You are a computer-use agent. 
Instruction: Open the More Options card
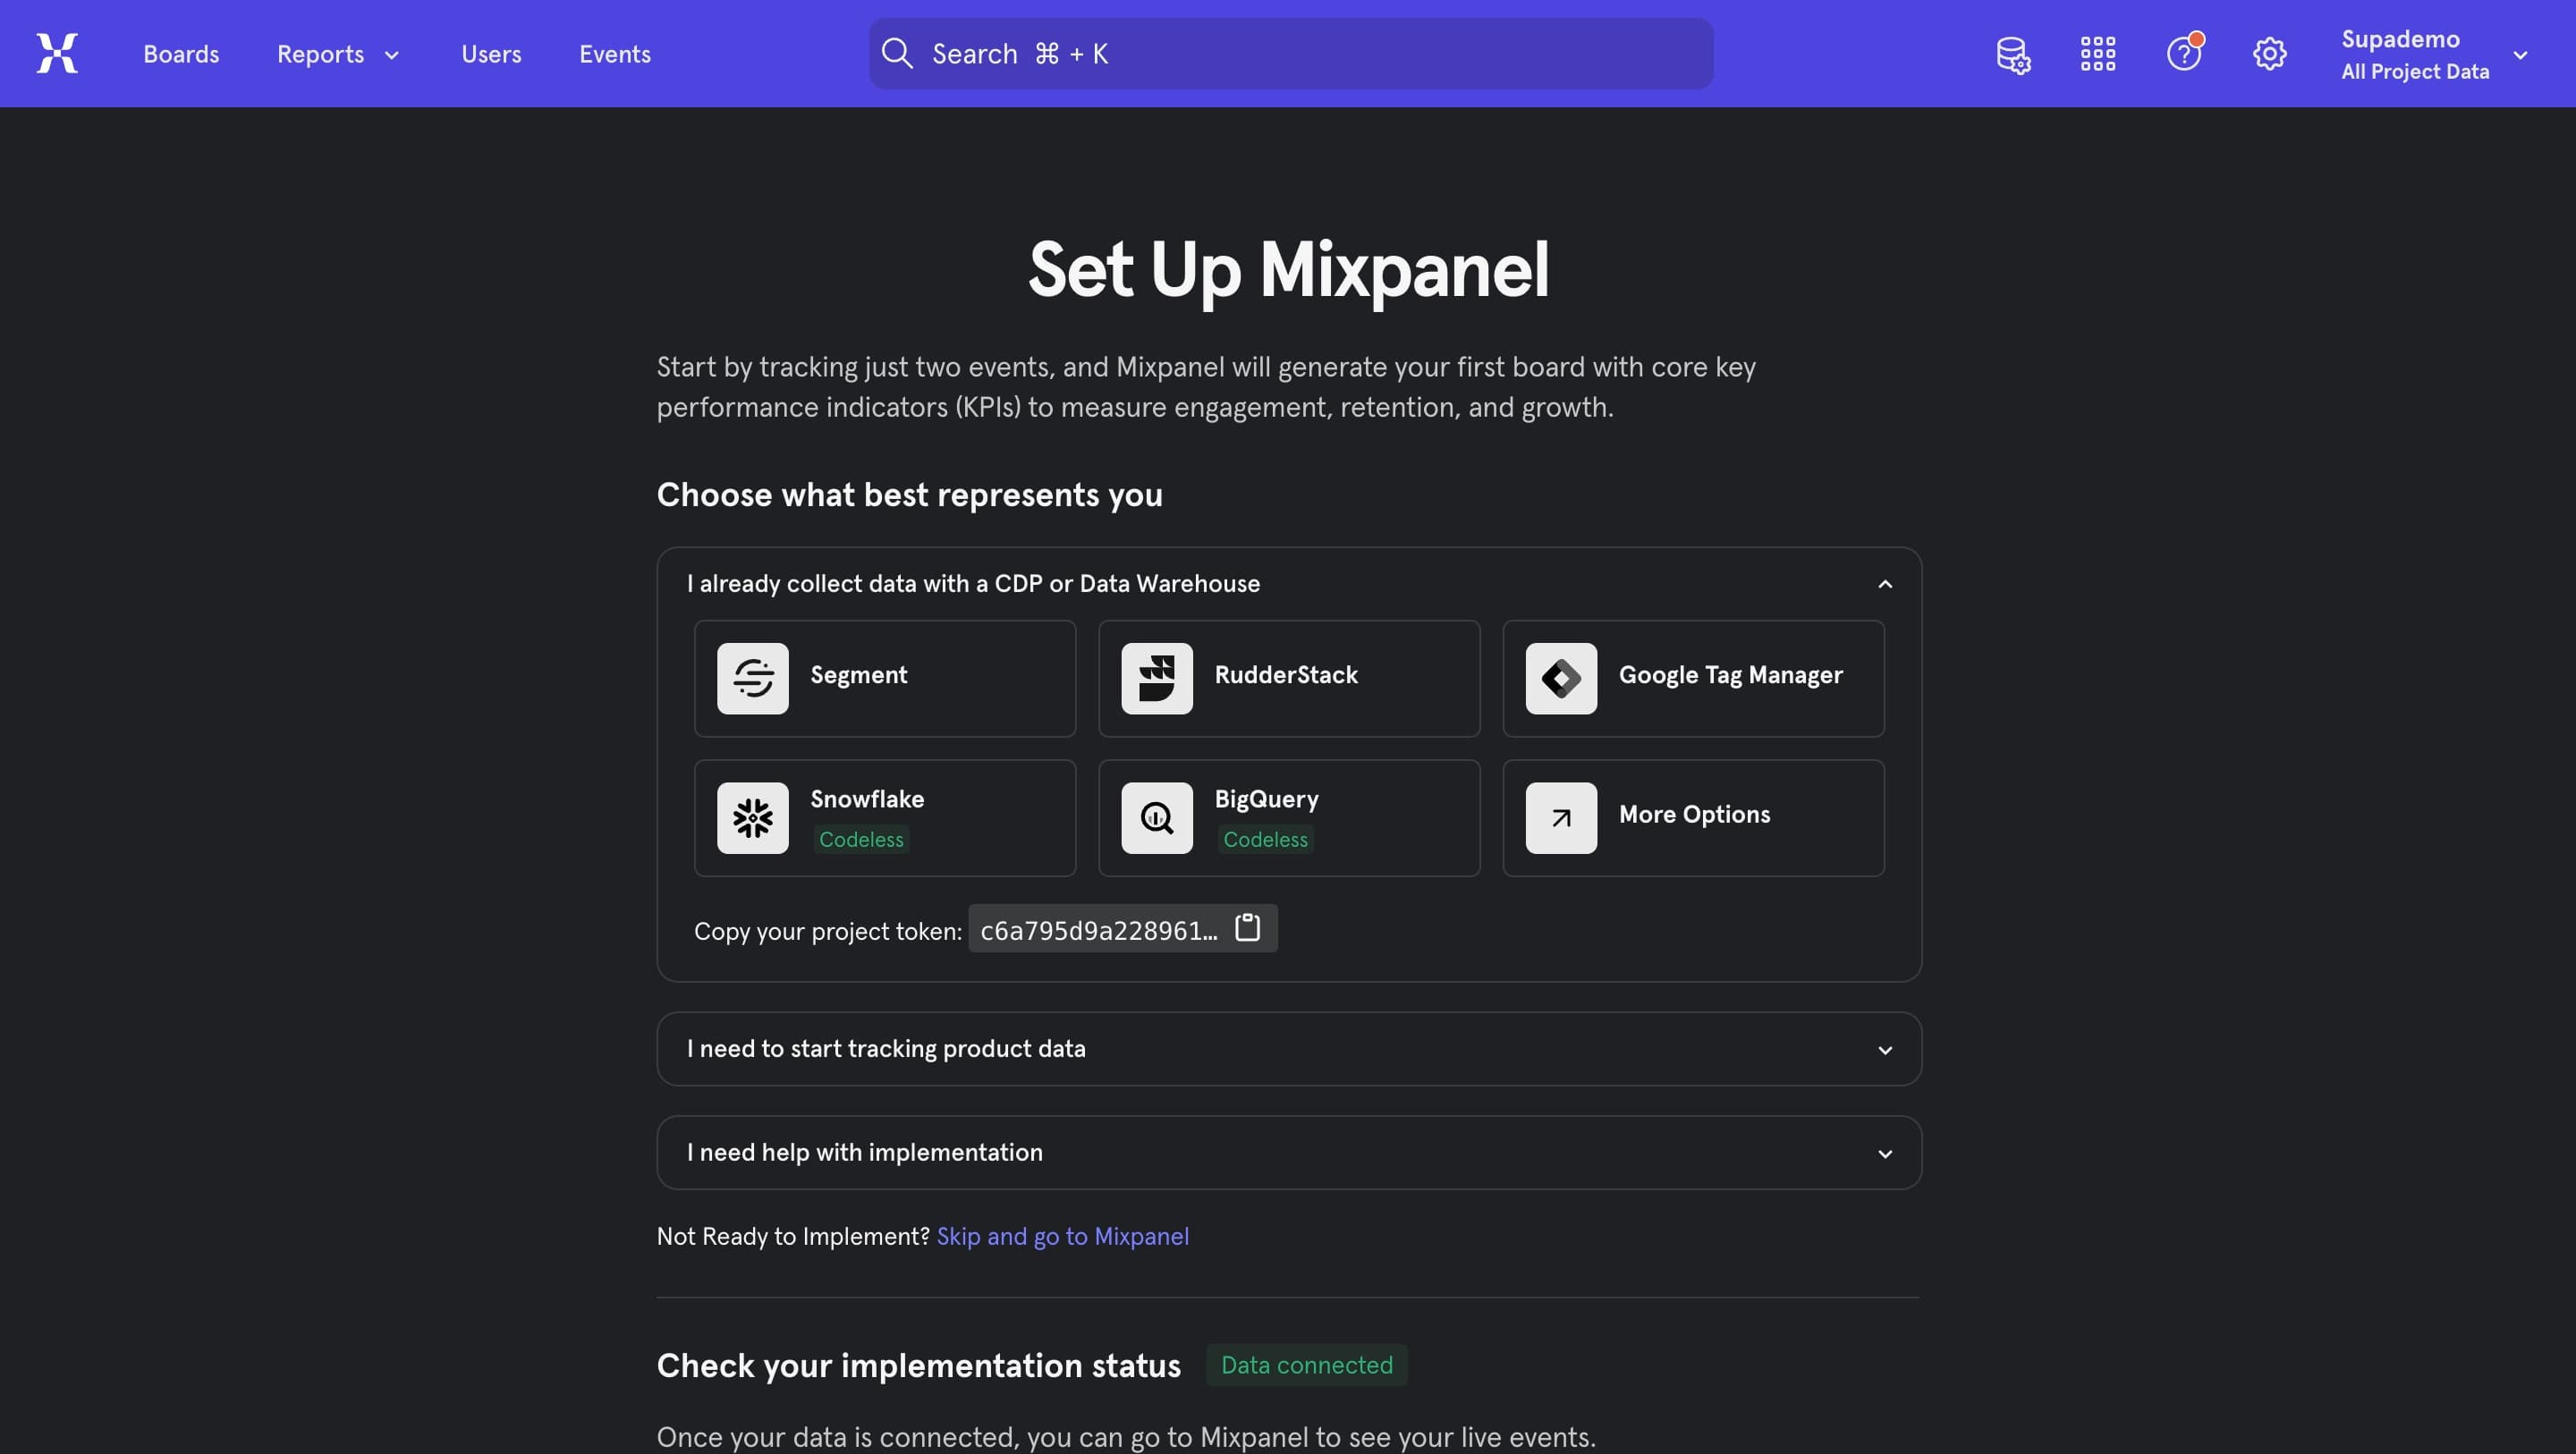coord(1693,818)
